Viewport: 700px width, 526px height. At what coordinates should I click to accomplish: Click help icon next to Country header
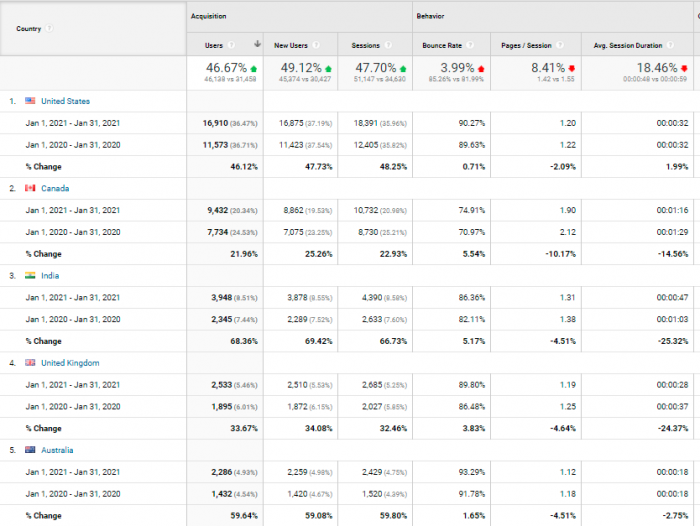49,29
